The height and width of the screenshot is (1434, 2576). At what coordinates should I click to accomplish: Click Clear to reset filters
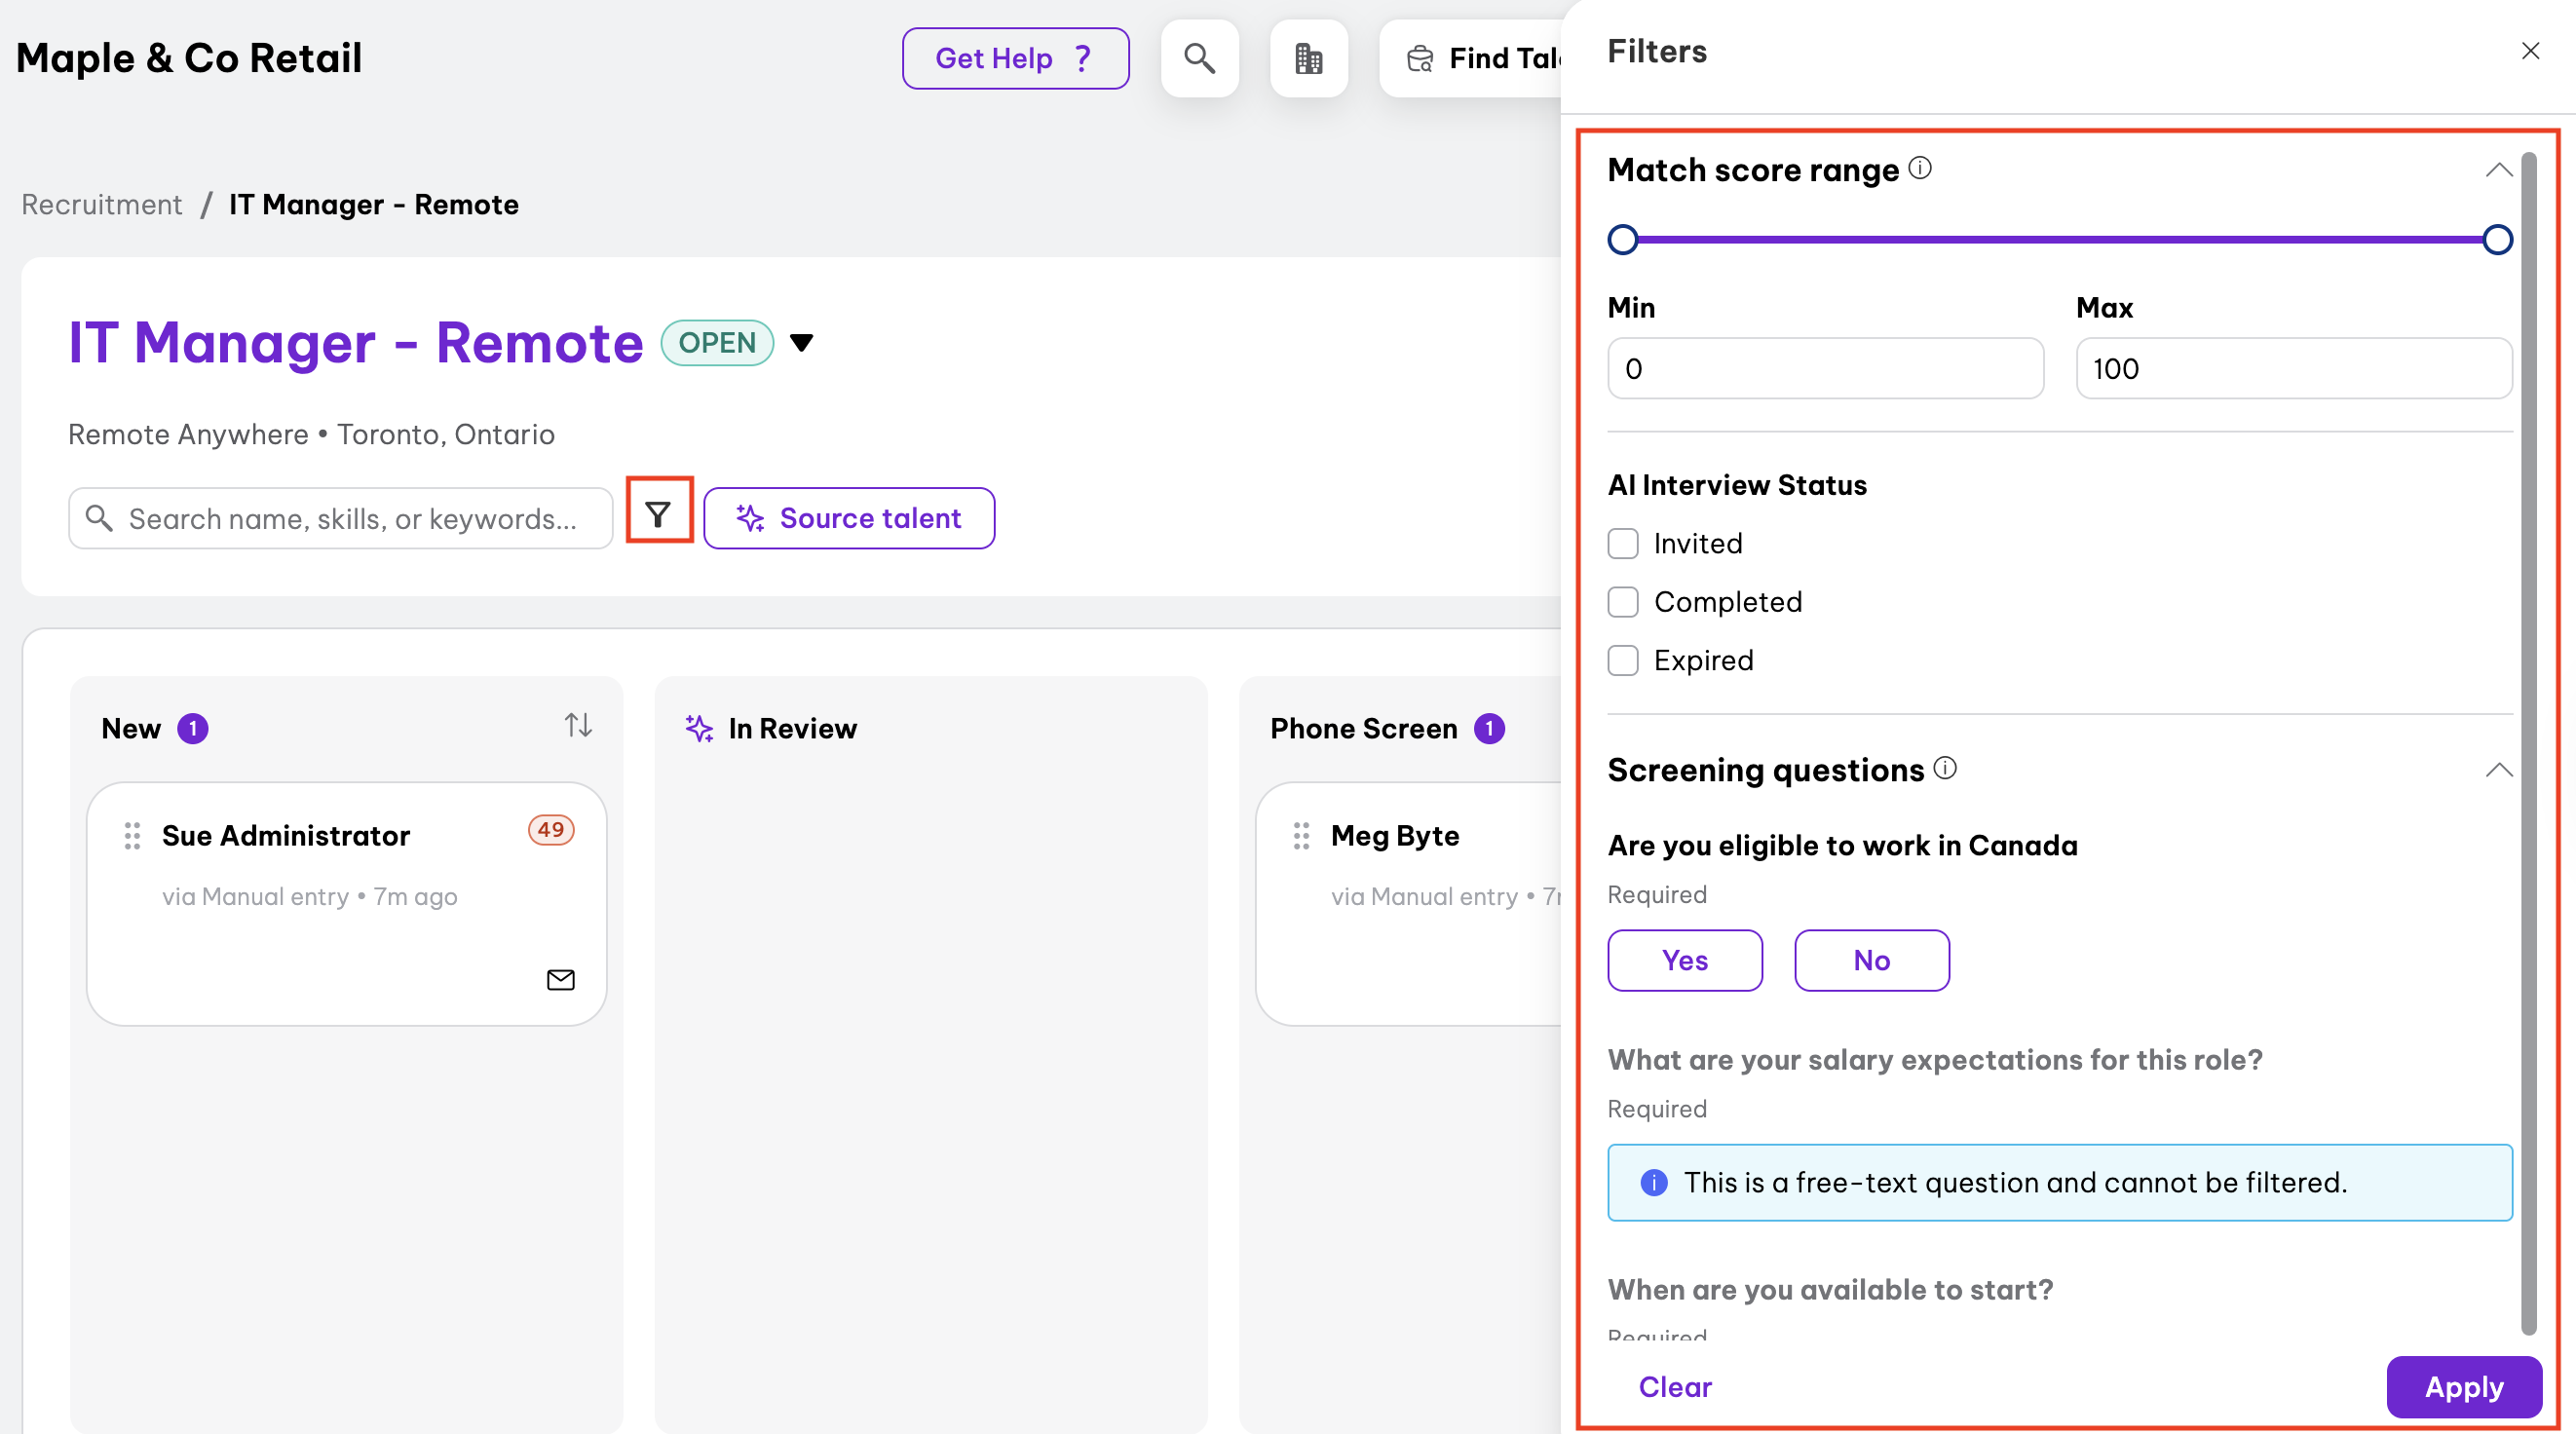tap(1674, 1386)
